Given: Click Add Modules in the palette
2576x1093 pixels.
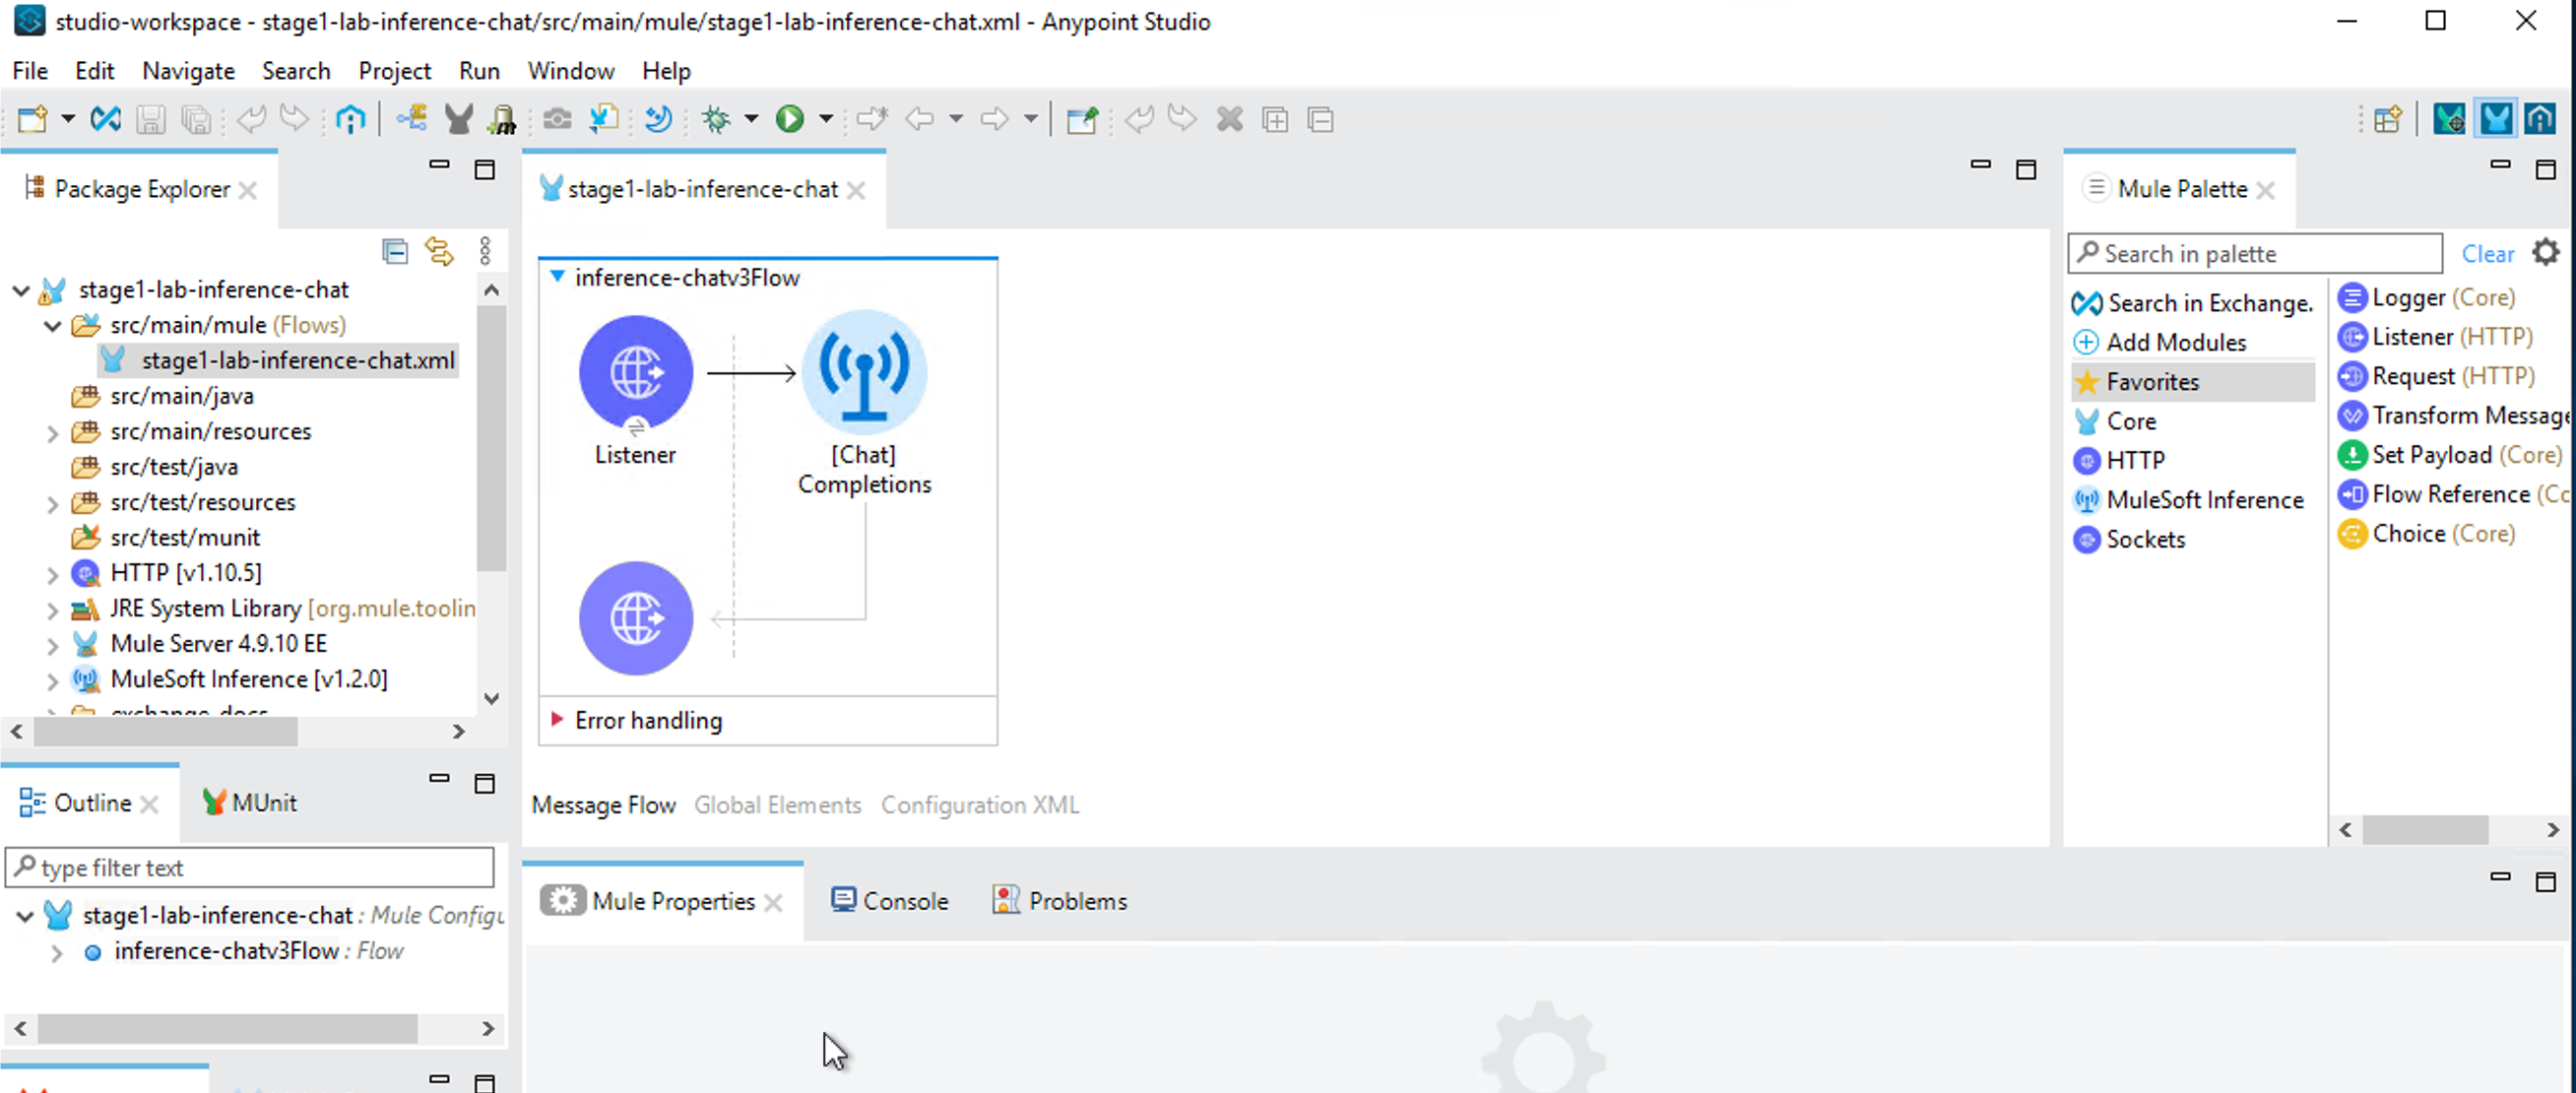Looking at the screenshot, I should (2175, 342).
